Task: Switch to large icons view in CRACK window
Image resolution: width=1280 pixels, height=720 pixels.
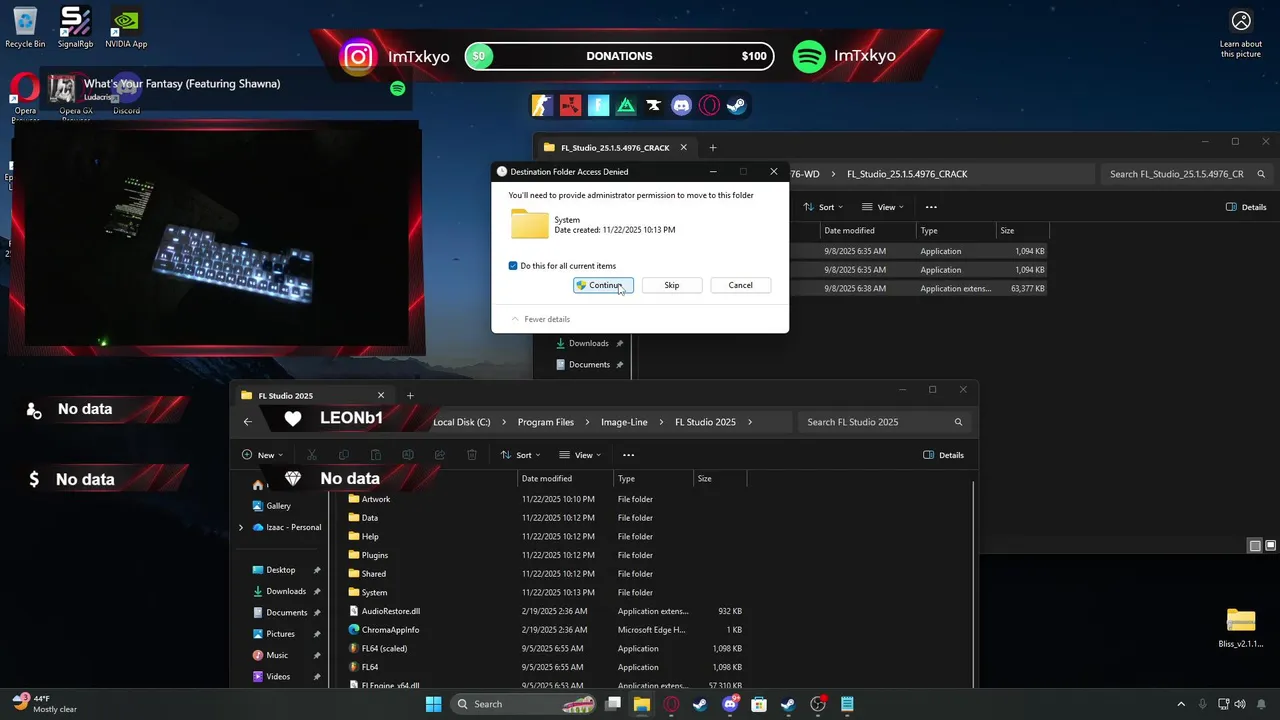Action: click(1271, 546)
